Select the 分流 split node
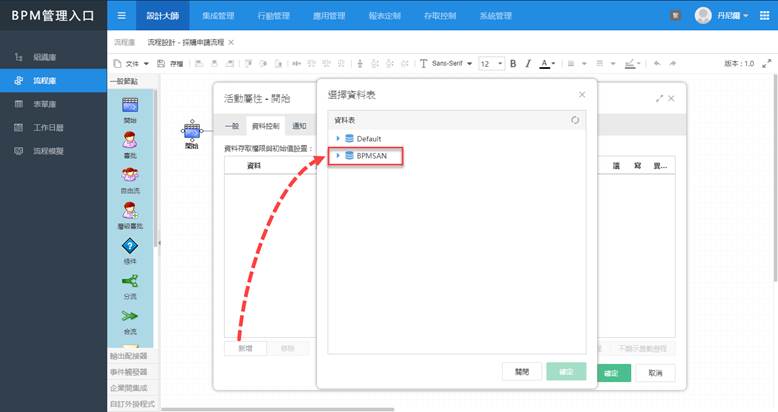Screen dimensions: 778x412 pyautogui.click(x=130, y=286)
